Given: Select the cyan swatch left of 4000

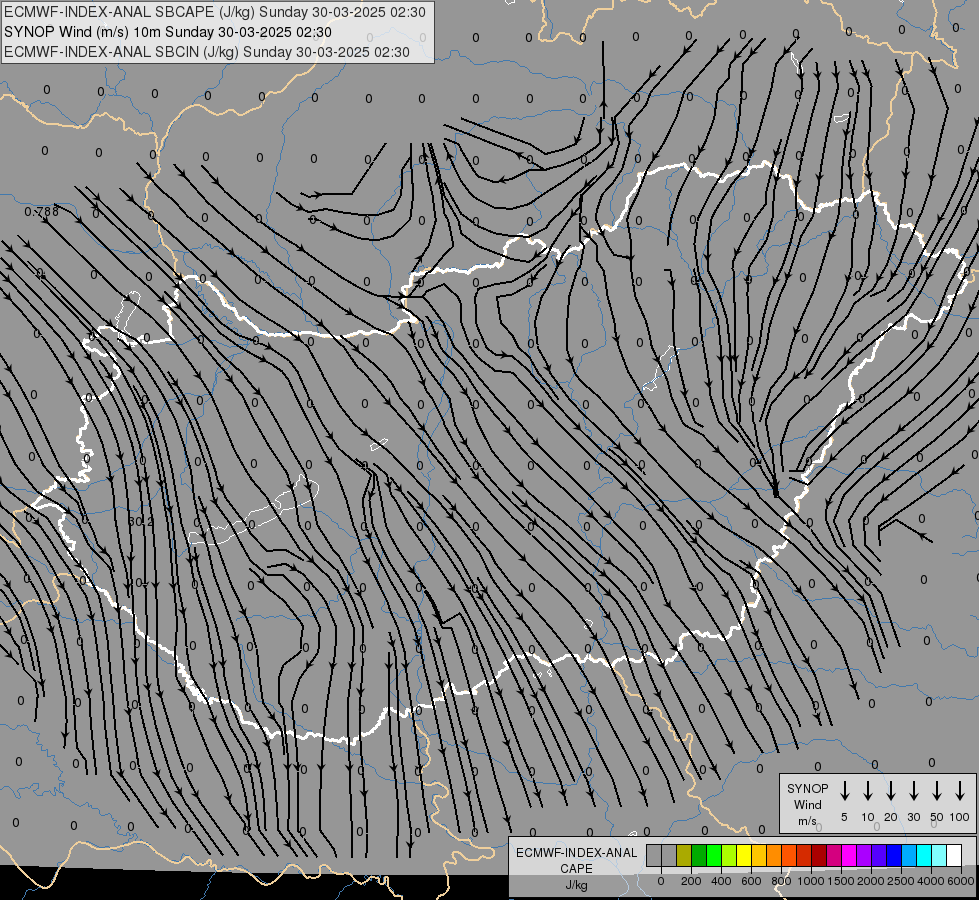Looking at the screenshot, I should [923, 855].
